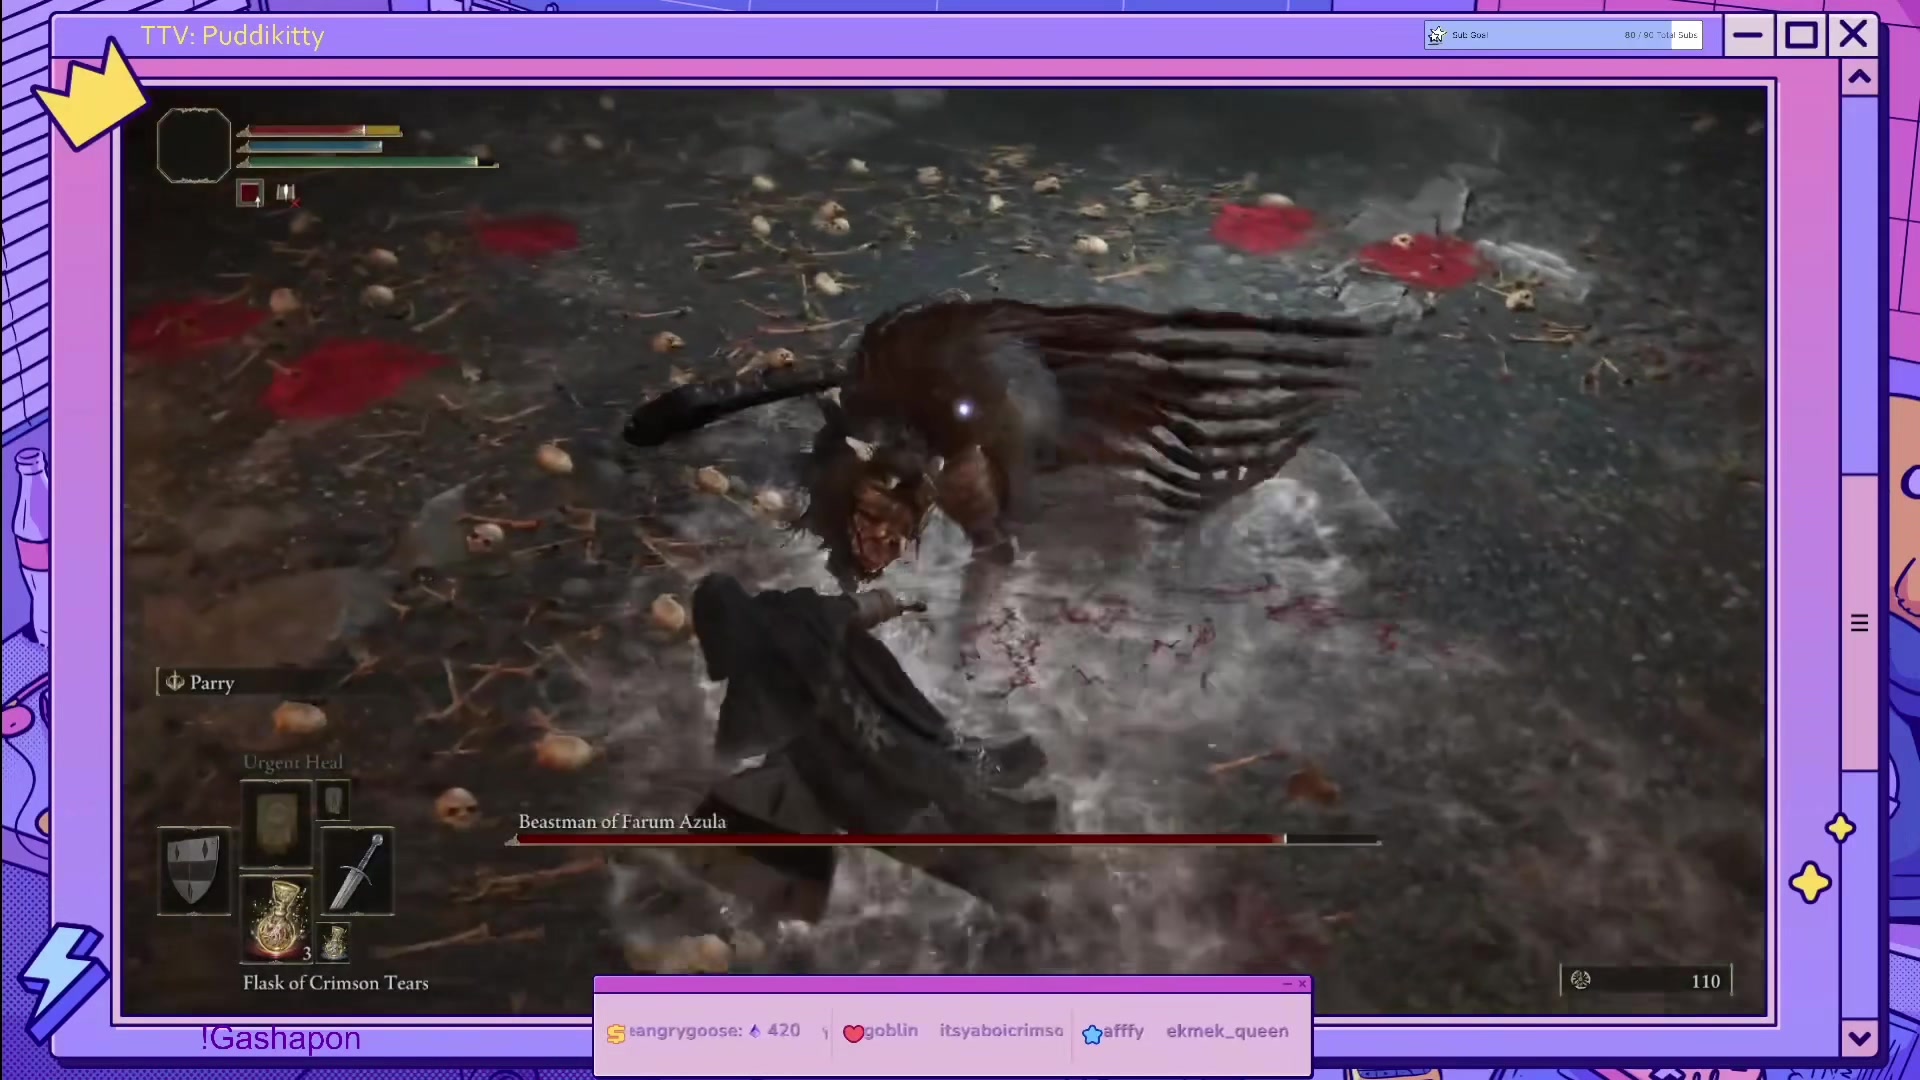The height and width of the screenshot is (1080, 1920).
Task: Click the gold dollar icon in ticker
Action: point(616,1033)
